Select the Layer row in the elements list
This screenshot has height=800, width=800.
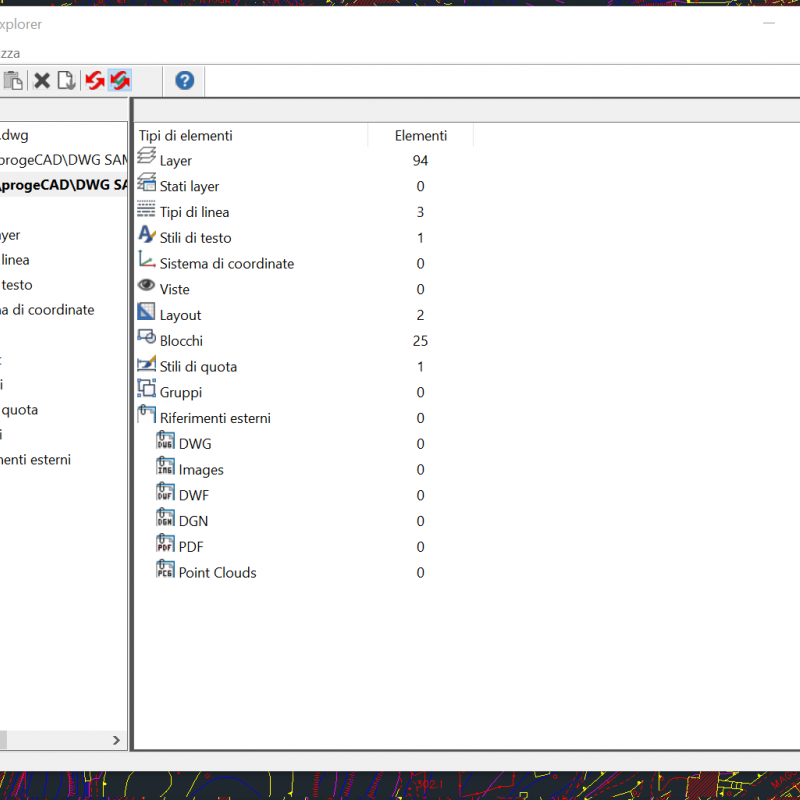pyautogui.click(x=175, y=160)
